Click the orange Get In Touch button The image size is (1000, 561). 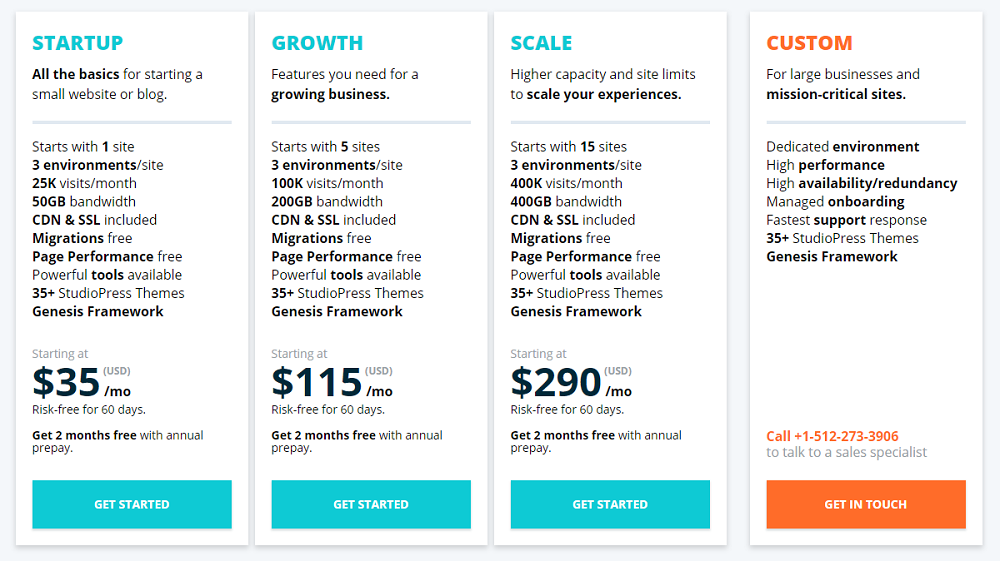[865, 504]
